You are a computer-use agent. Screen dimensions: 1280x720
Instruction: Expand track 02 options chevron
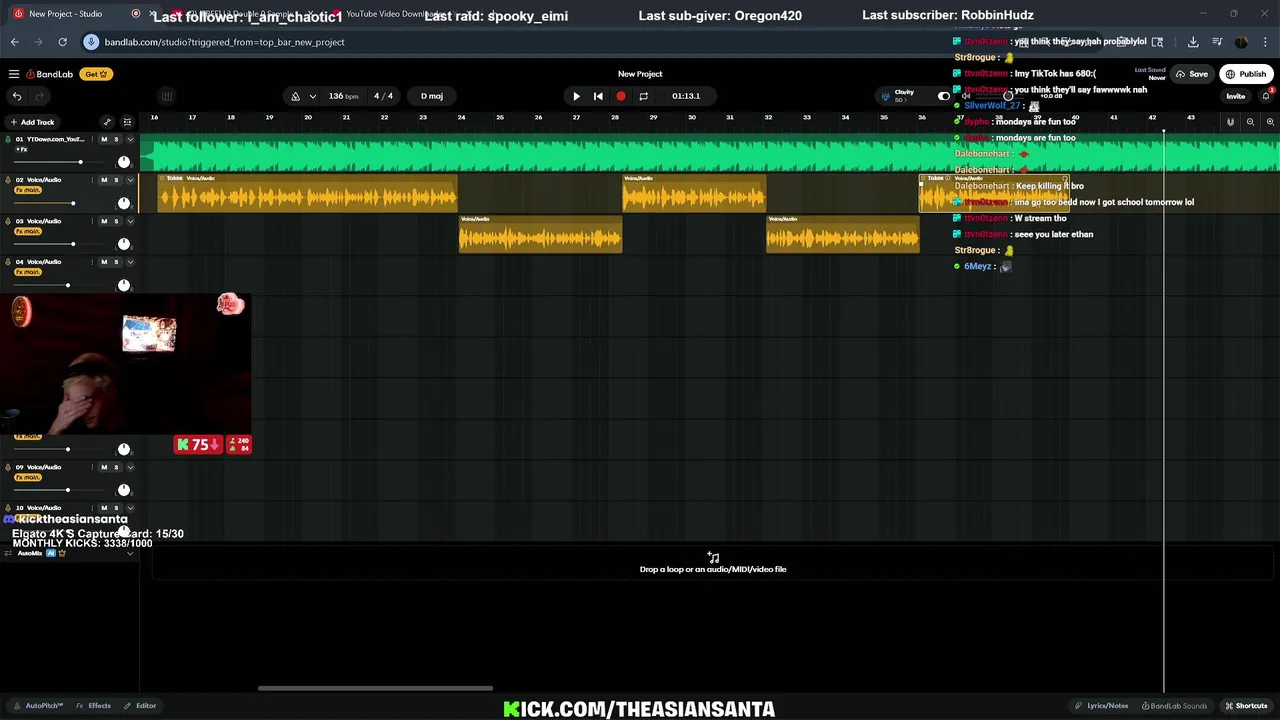click(130, 180)
